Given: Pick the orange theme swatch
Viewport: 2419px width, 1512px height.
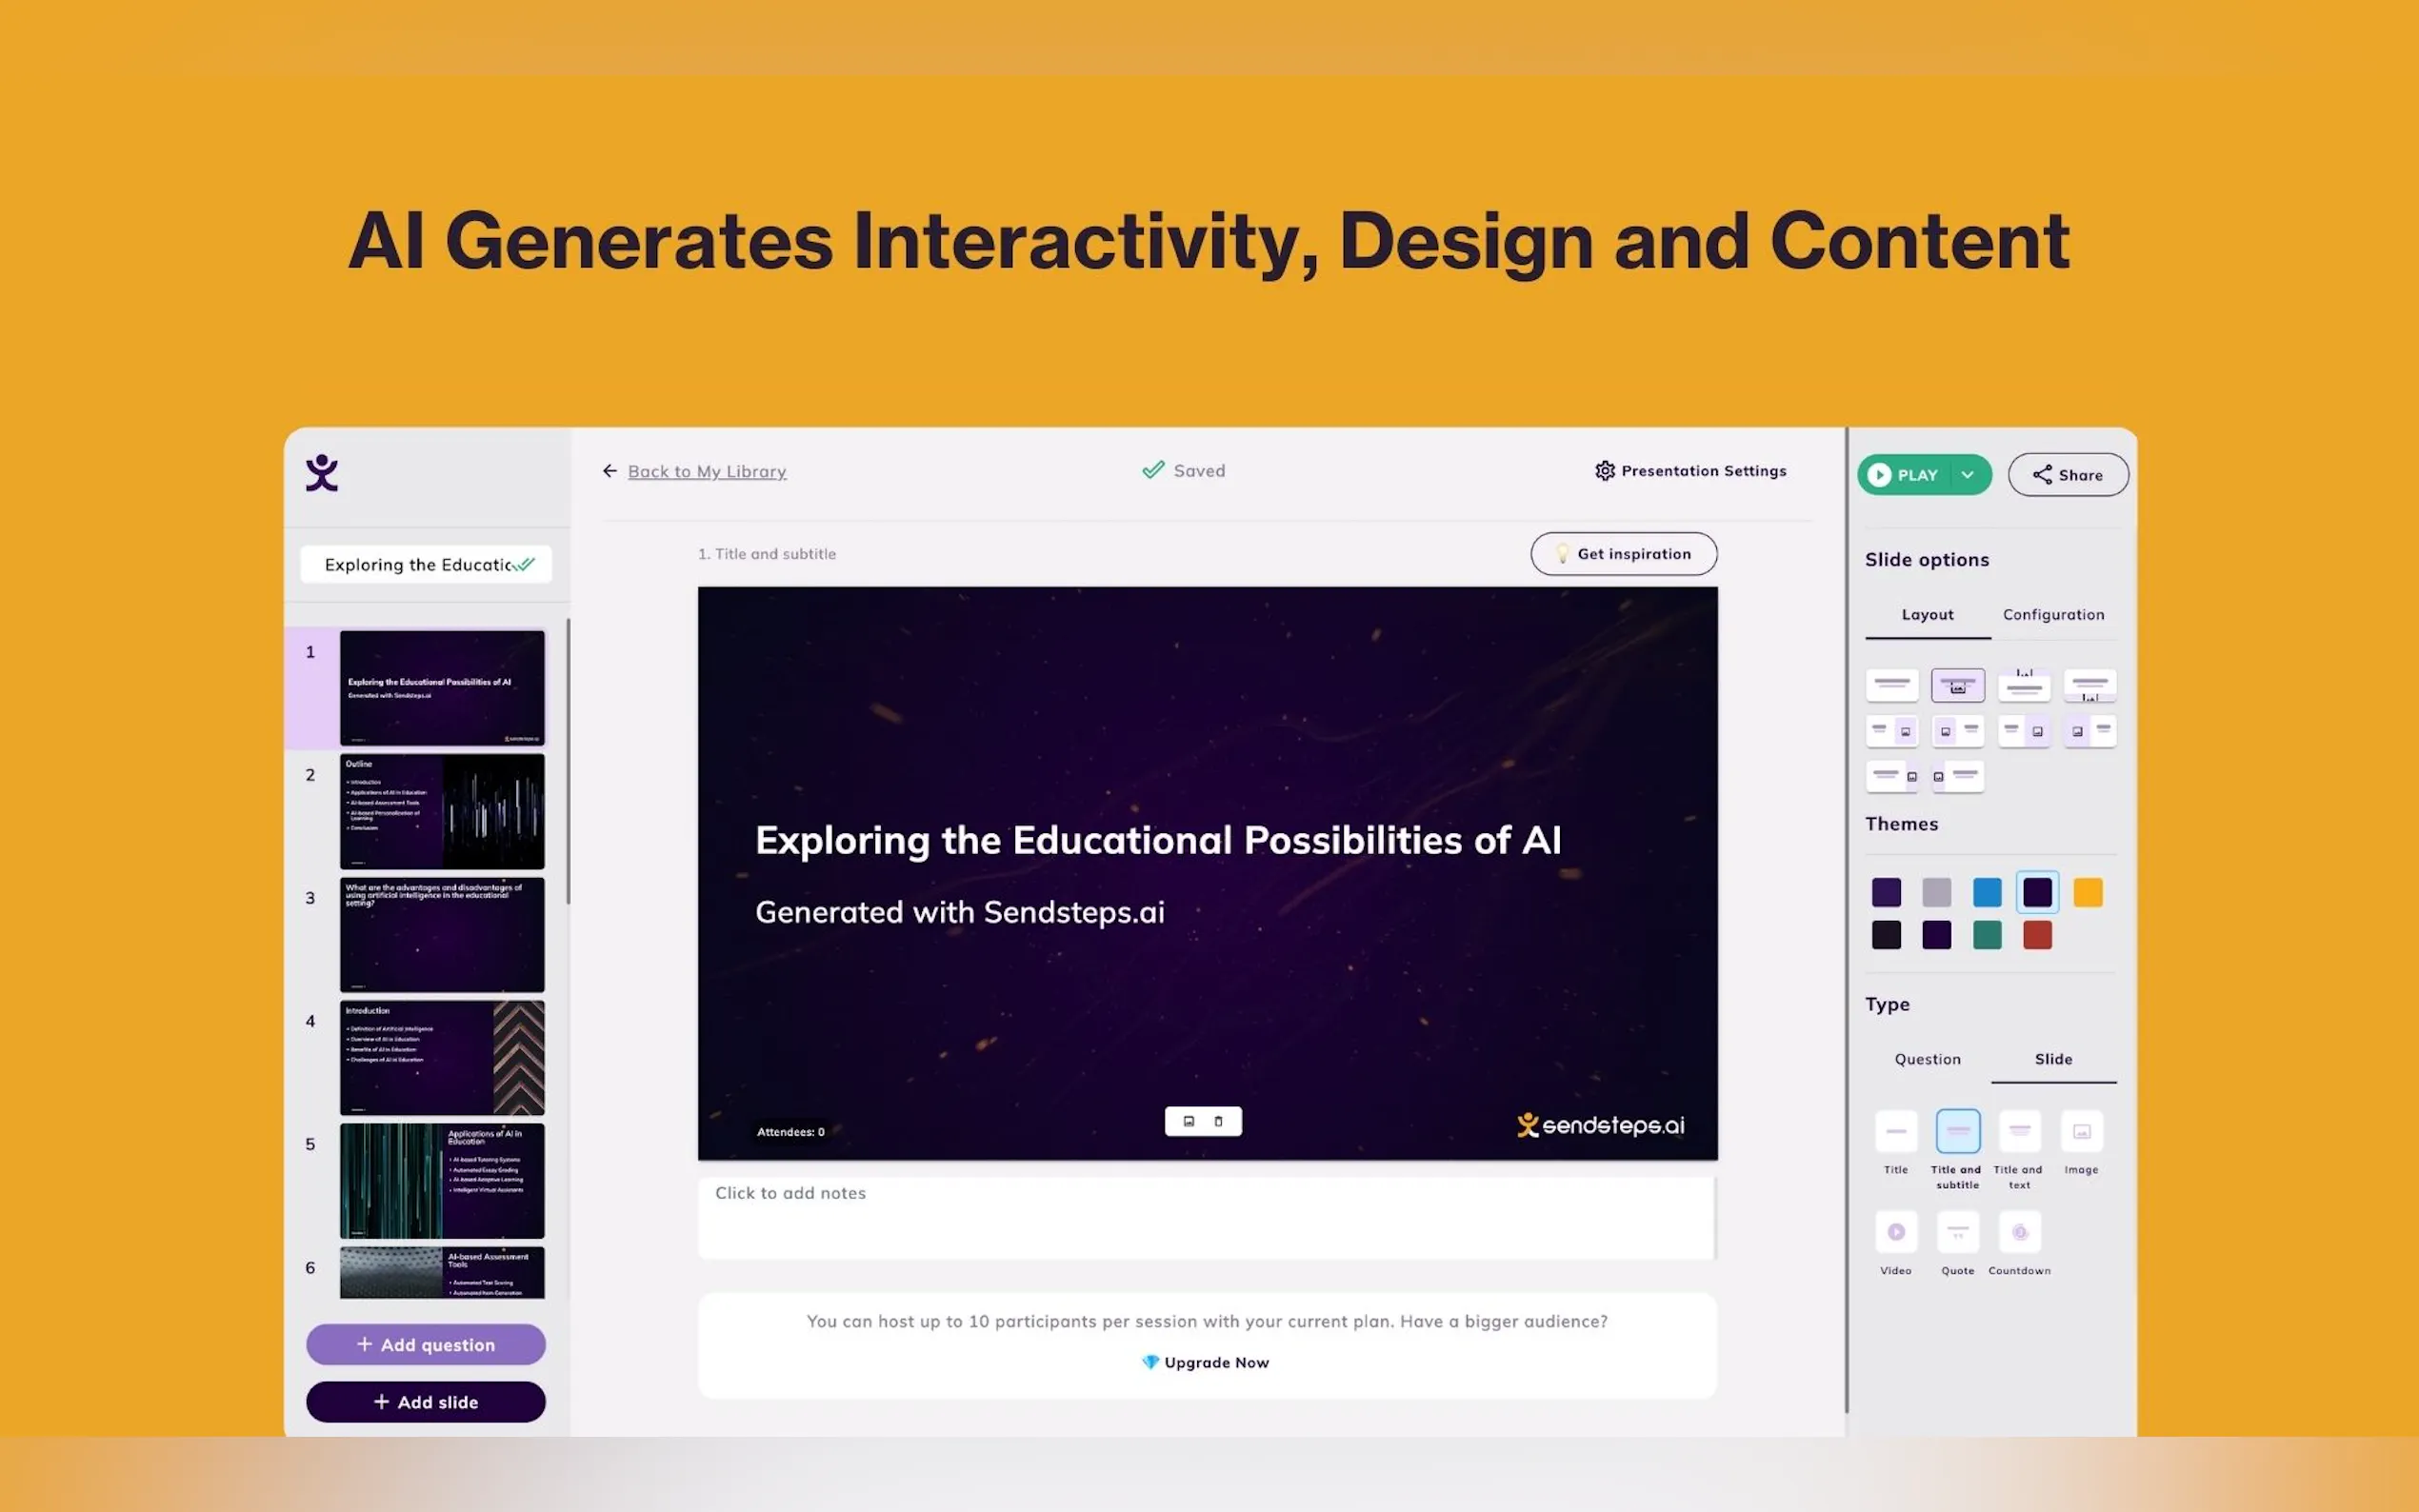Looking at the screenshot, I should coord(2087,892).
